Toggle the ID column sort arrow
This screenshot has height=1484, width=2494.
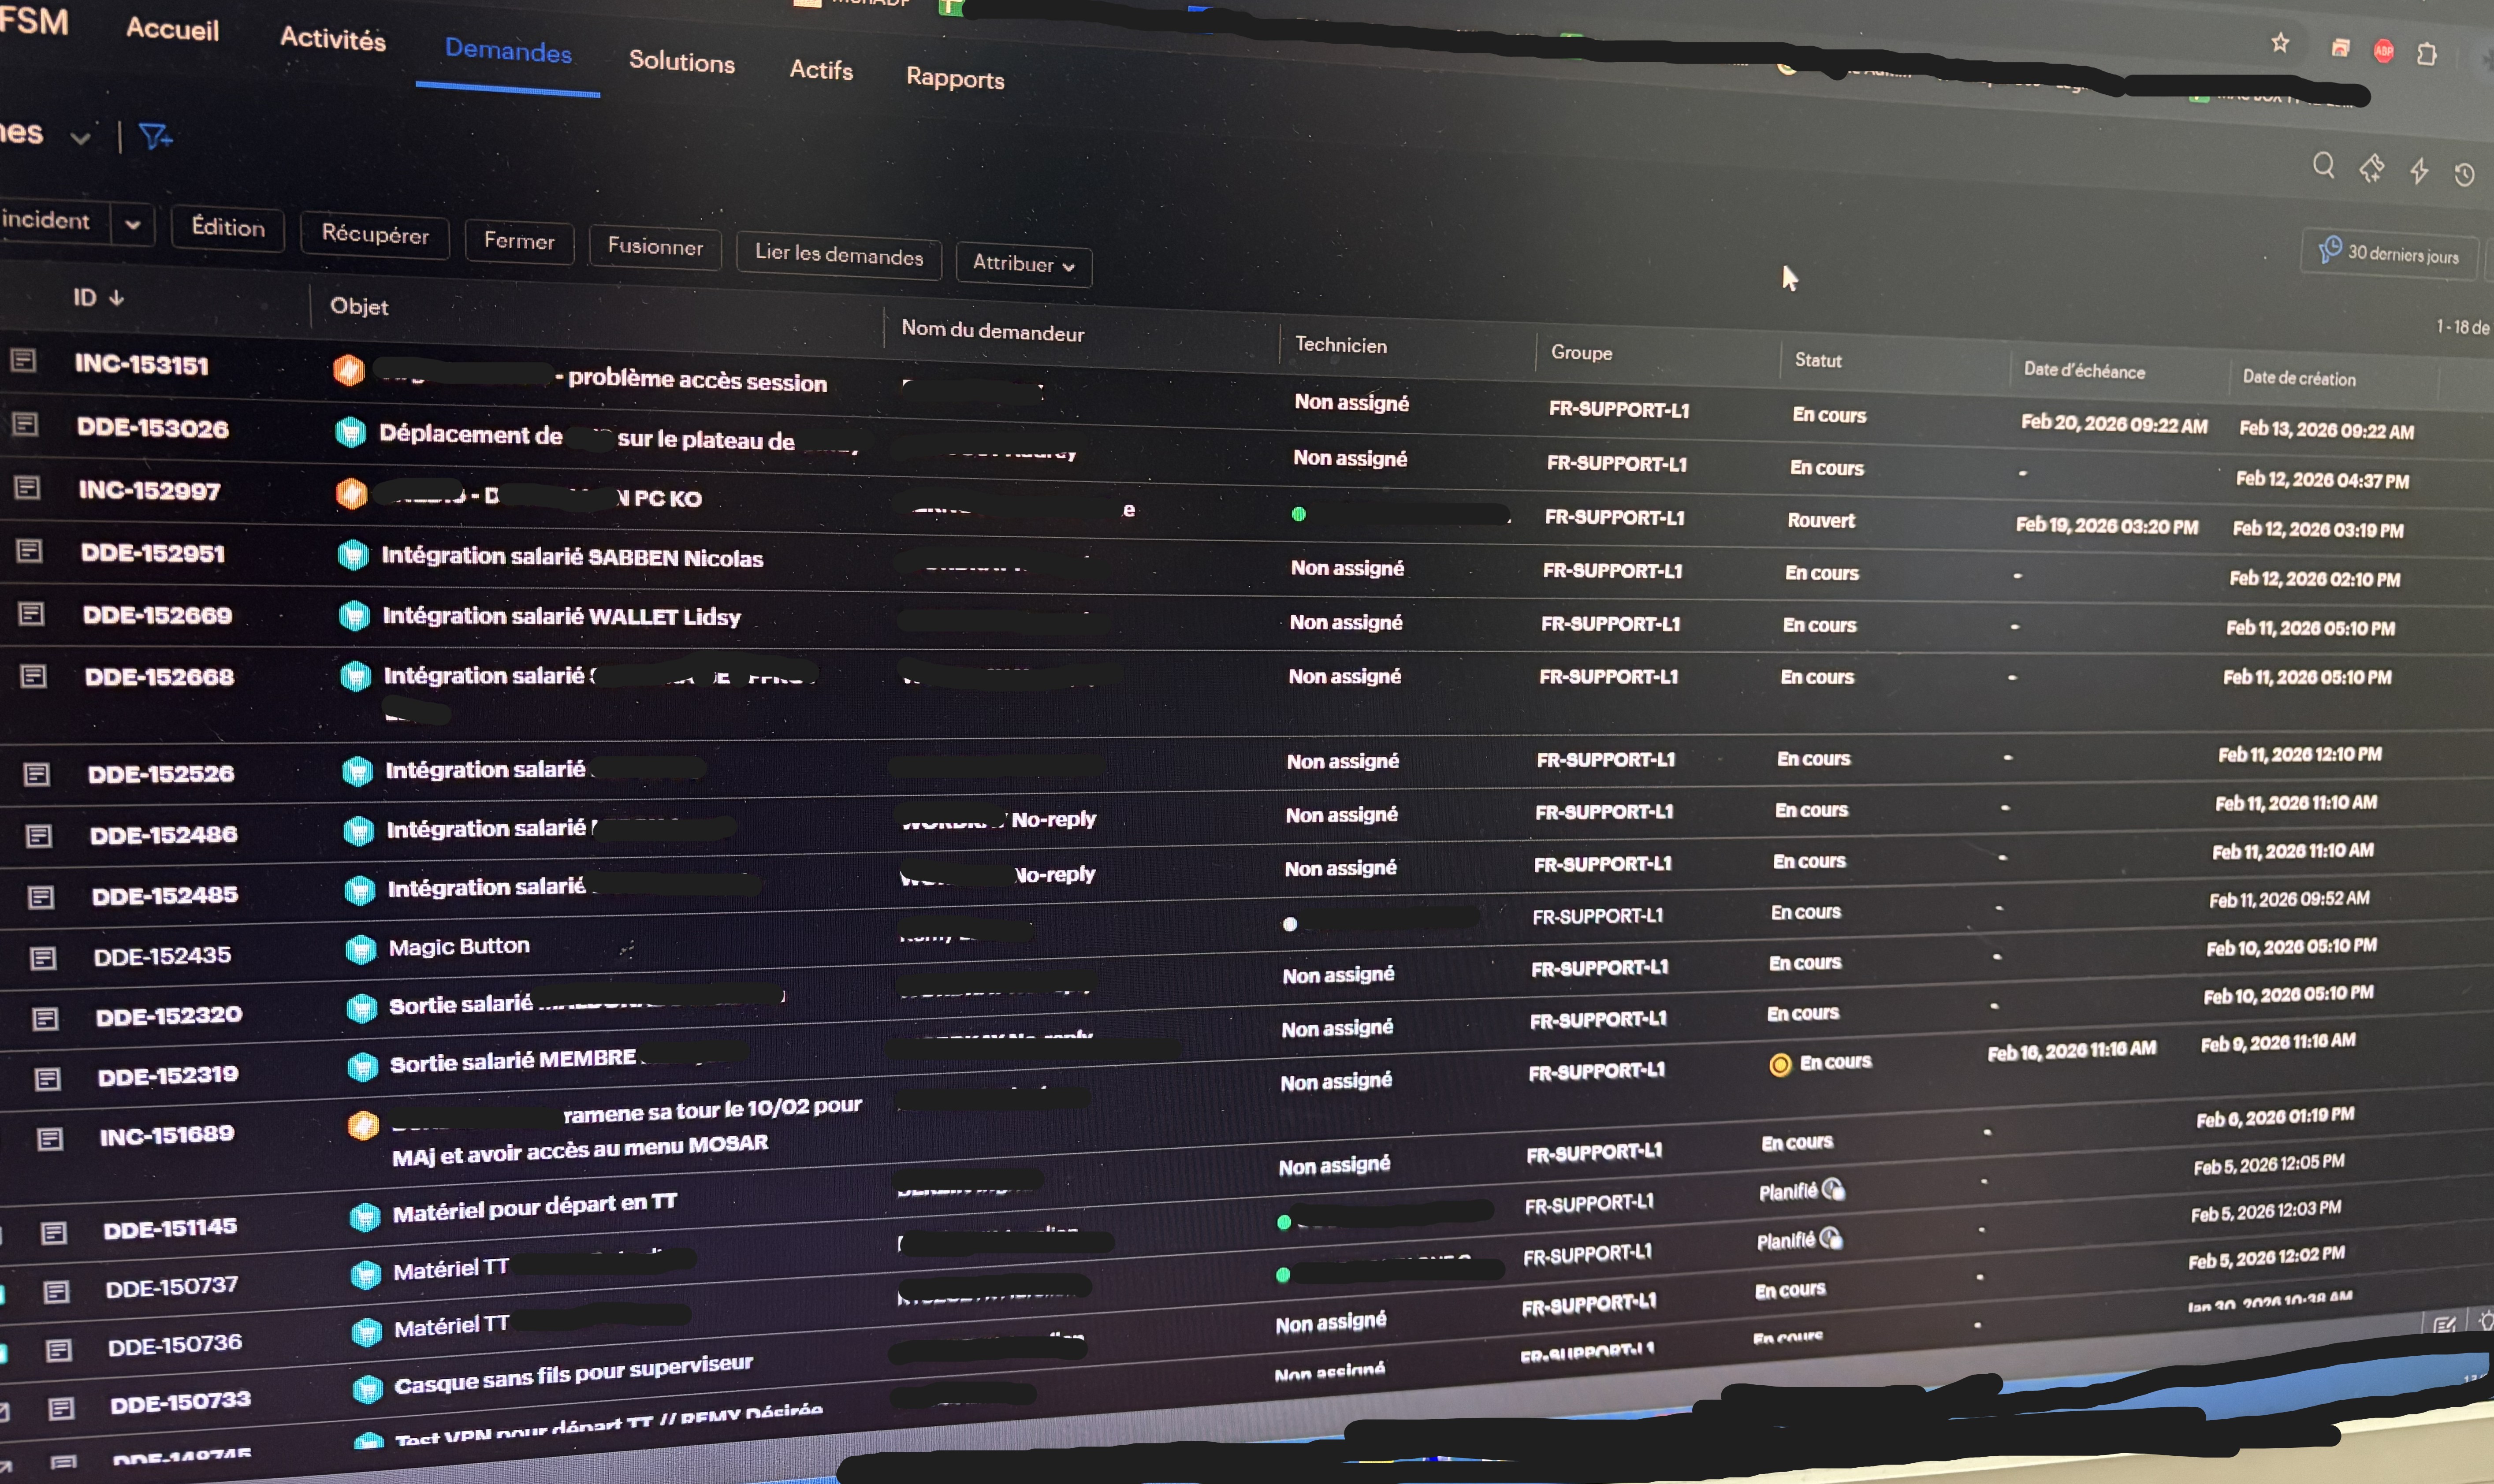coord(116,297)
